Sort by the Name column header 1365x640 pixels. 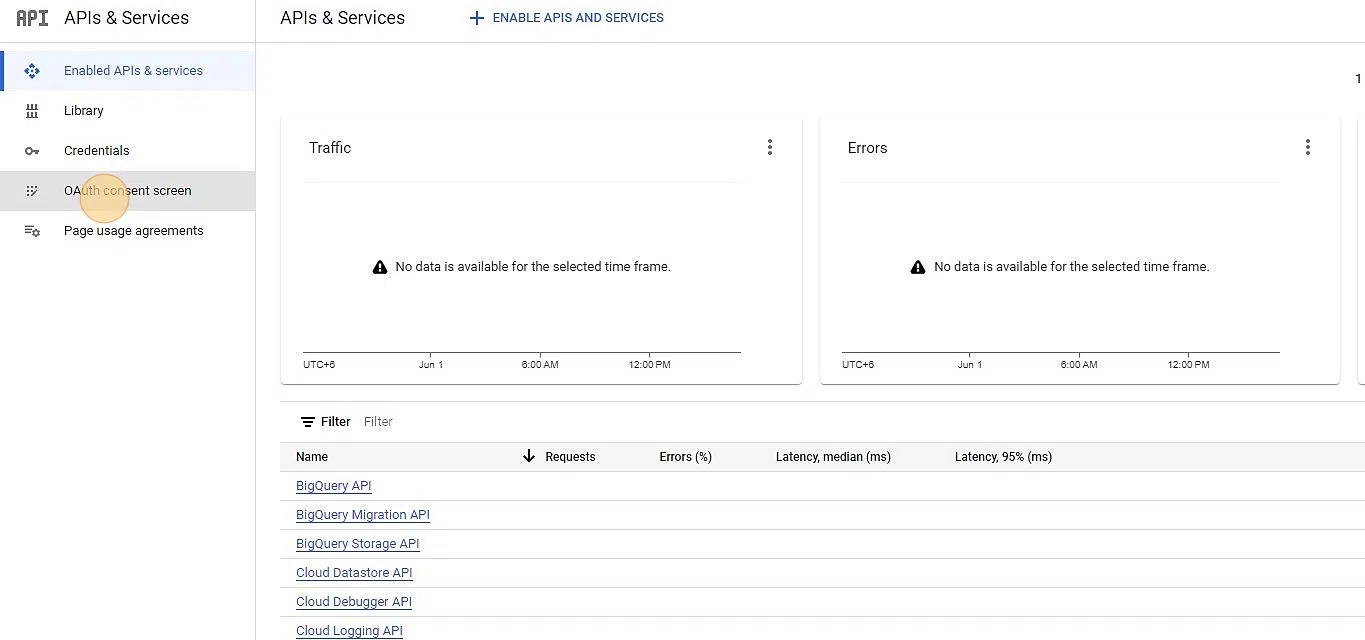[x=312, y=457]
